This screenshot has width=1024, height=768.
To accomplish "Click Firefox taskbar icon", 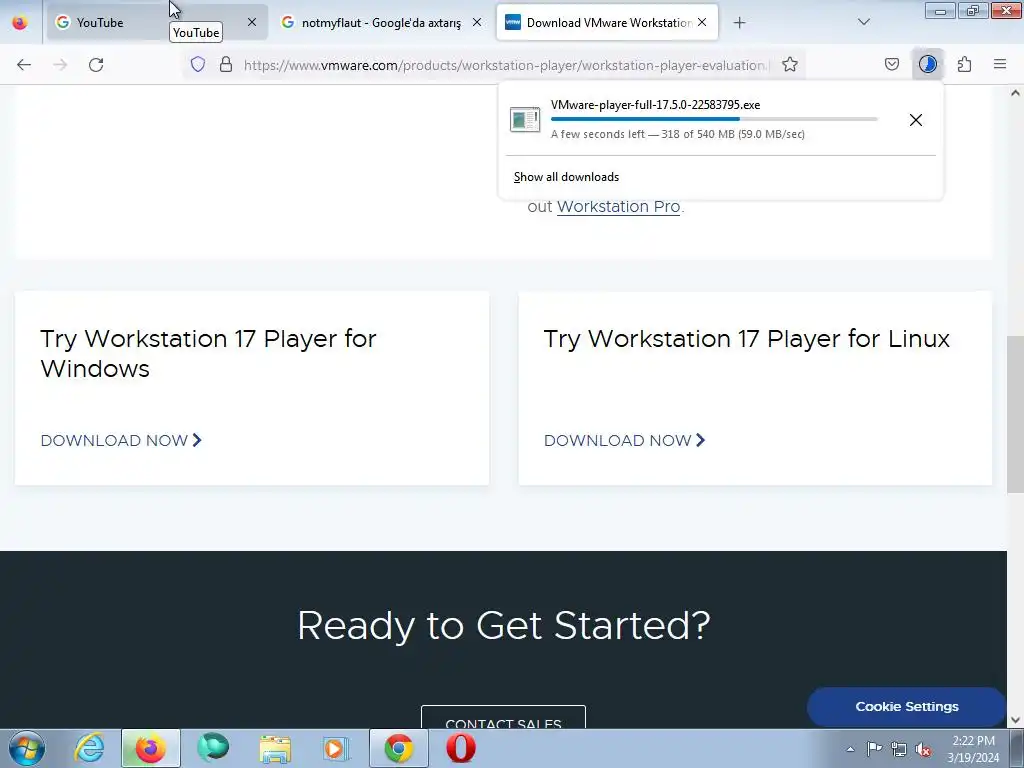I will [150, 748].
